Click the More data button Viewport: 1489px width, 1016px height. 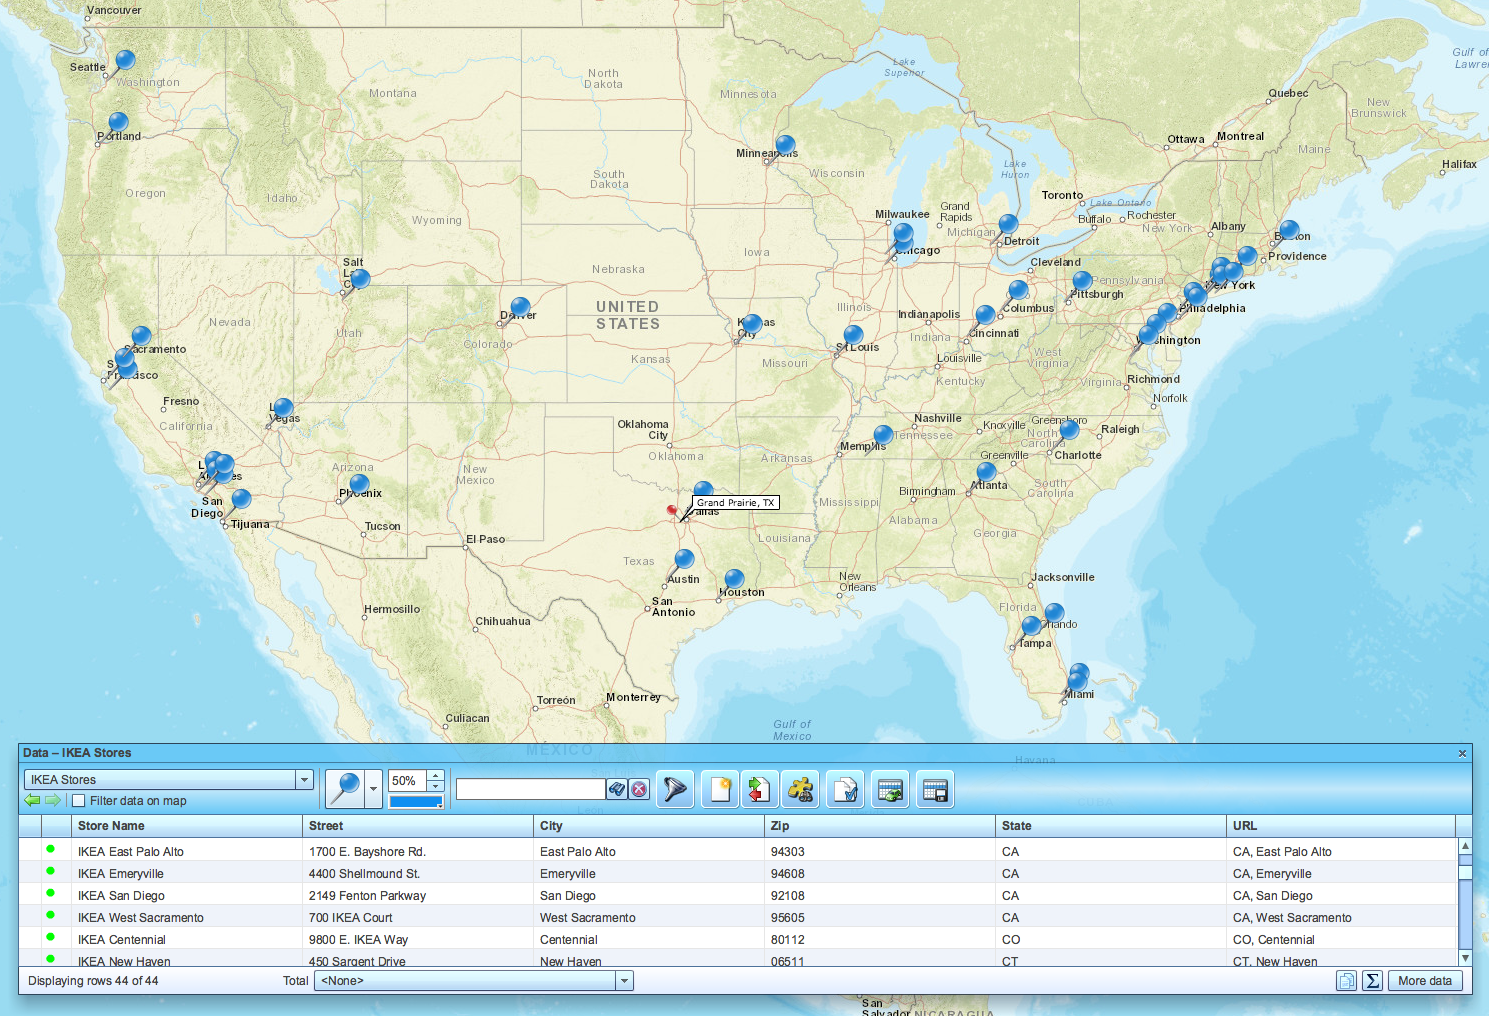(1424, 981)
